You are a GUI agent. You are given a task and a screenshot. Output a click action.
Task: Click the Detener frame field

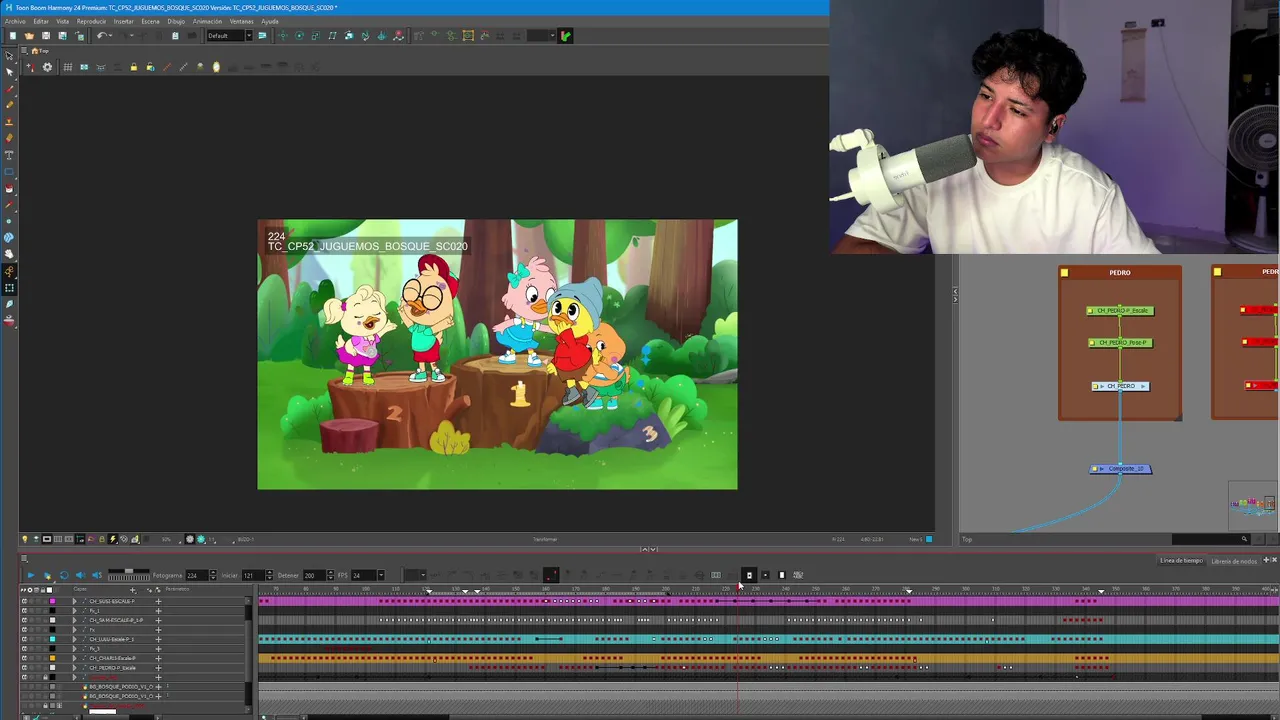315,575
